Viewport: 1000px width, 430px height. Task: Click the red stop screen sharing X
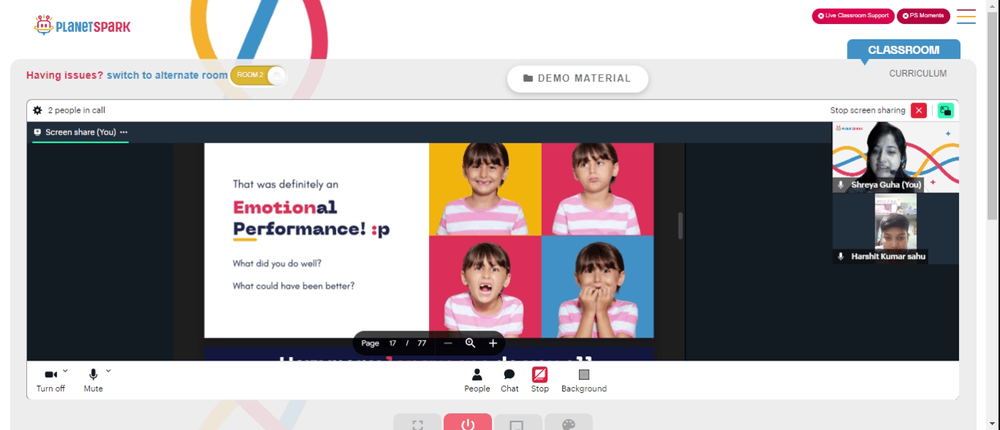(x=918, y=110)
